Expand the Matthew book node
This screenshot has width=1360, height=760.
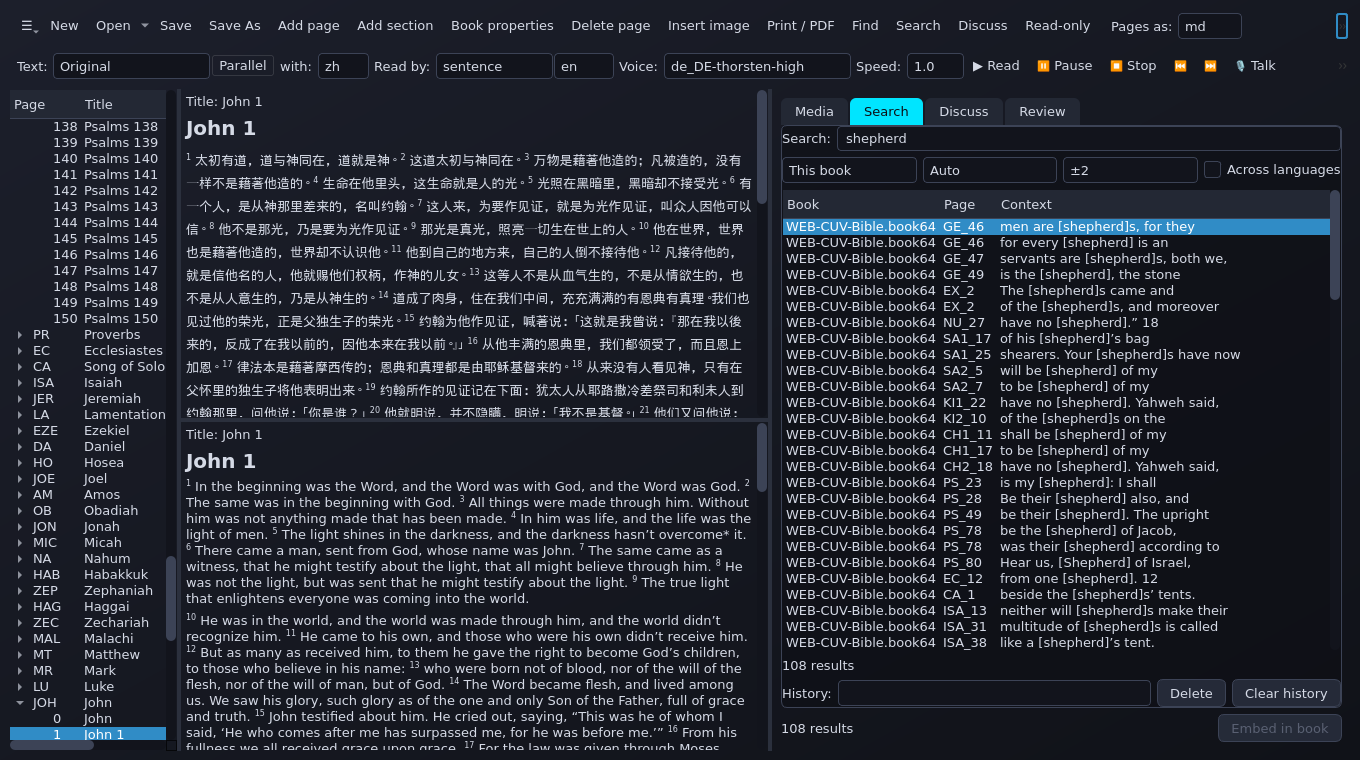click(x=20, y=655)
